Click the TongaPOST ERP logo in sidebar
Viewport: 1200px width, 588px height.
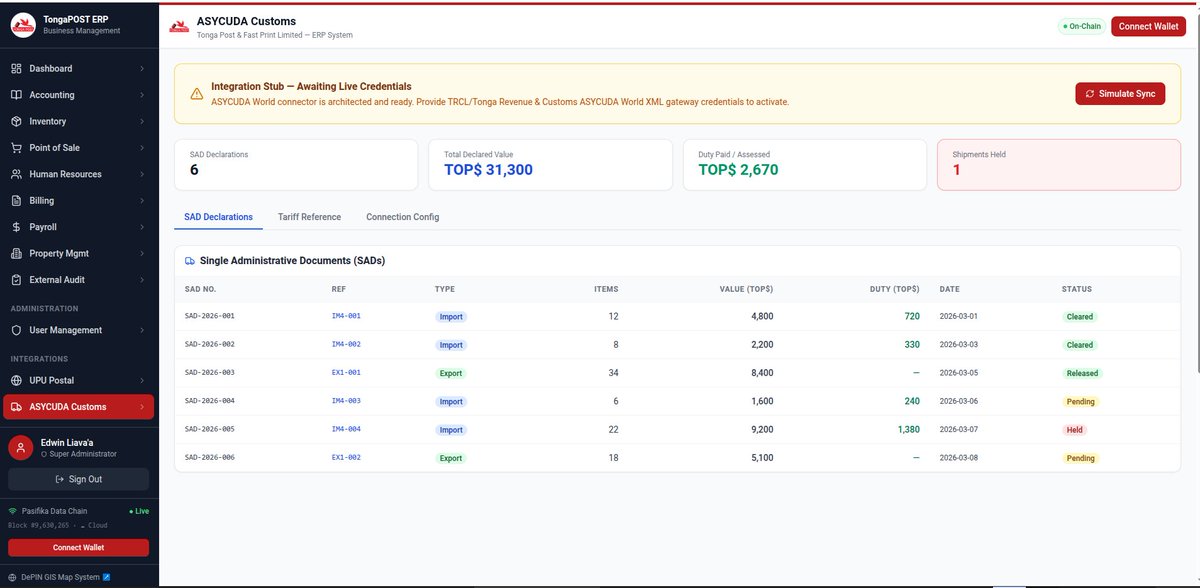(x=23, y=24)
